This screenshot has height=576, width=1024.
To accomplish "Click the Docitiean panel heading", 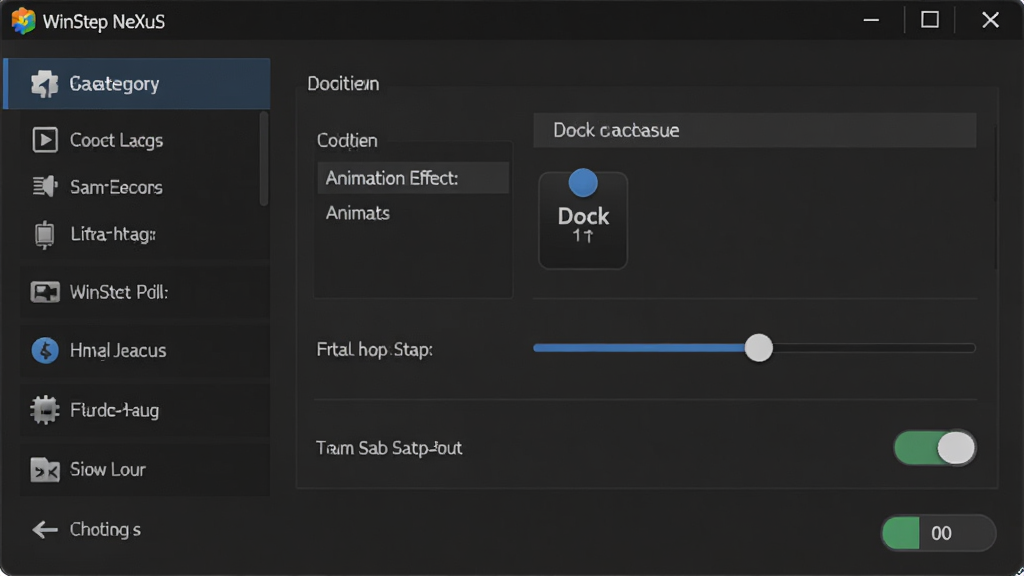I will tap(343, 84).
